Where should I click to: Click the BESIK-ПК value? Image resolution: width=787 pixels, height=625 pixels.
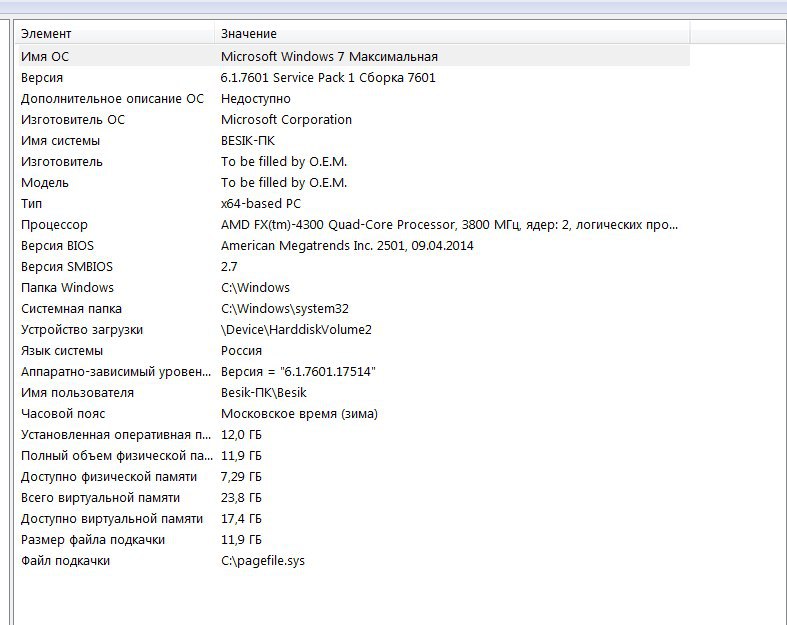(x=248, y=141)
